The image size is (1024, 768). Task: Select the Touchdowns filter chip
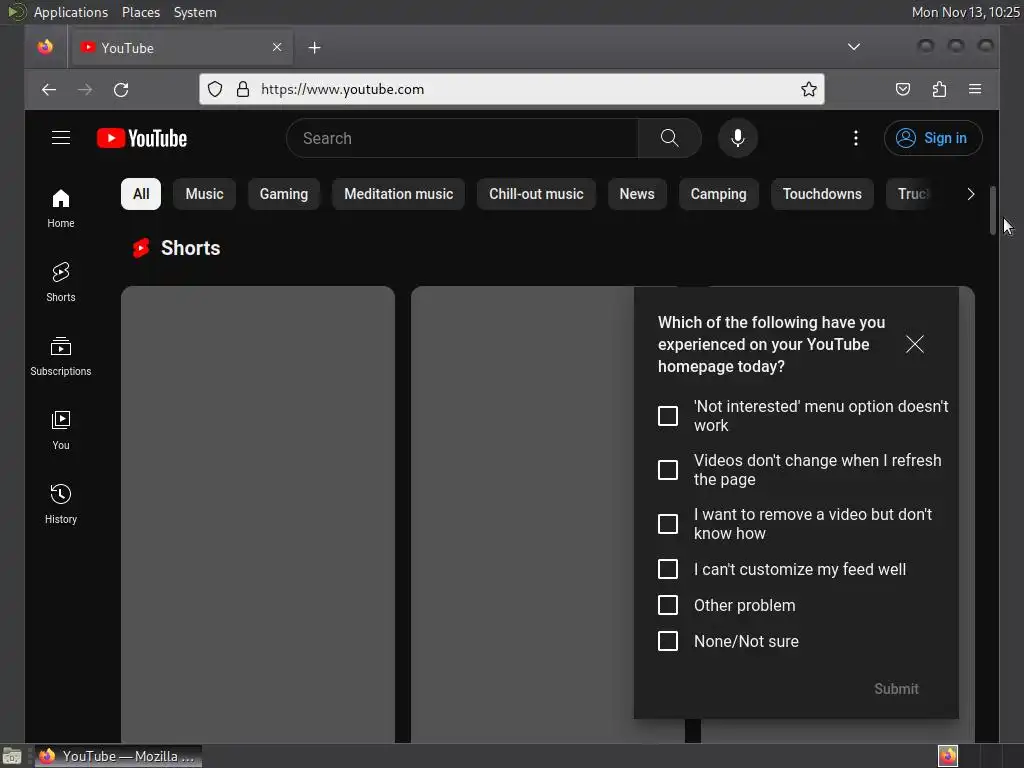(822, 194)
